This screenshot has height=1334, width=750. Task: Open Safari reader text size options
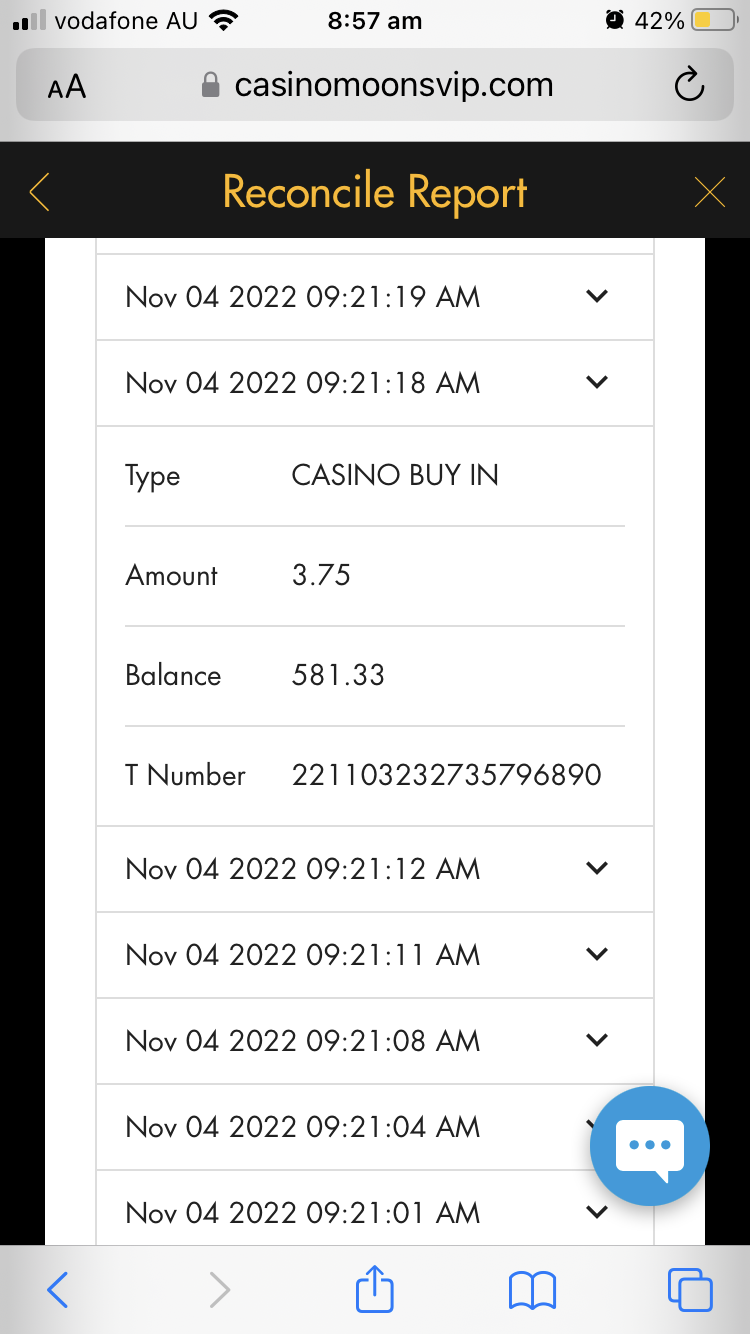point(67,87)
